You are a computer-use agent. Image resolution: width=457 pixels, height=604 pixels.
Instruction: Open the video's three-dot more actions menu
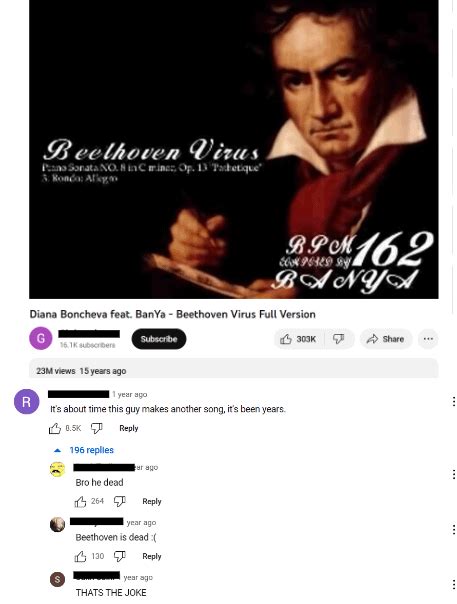(428, 339)
